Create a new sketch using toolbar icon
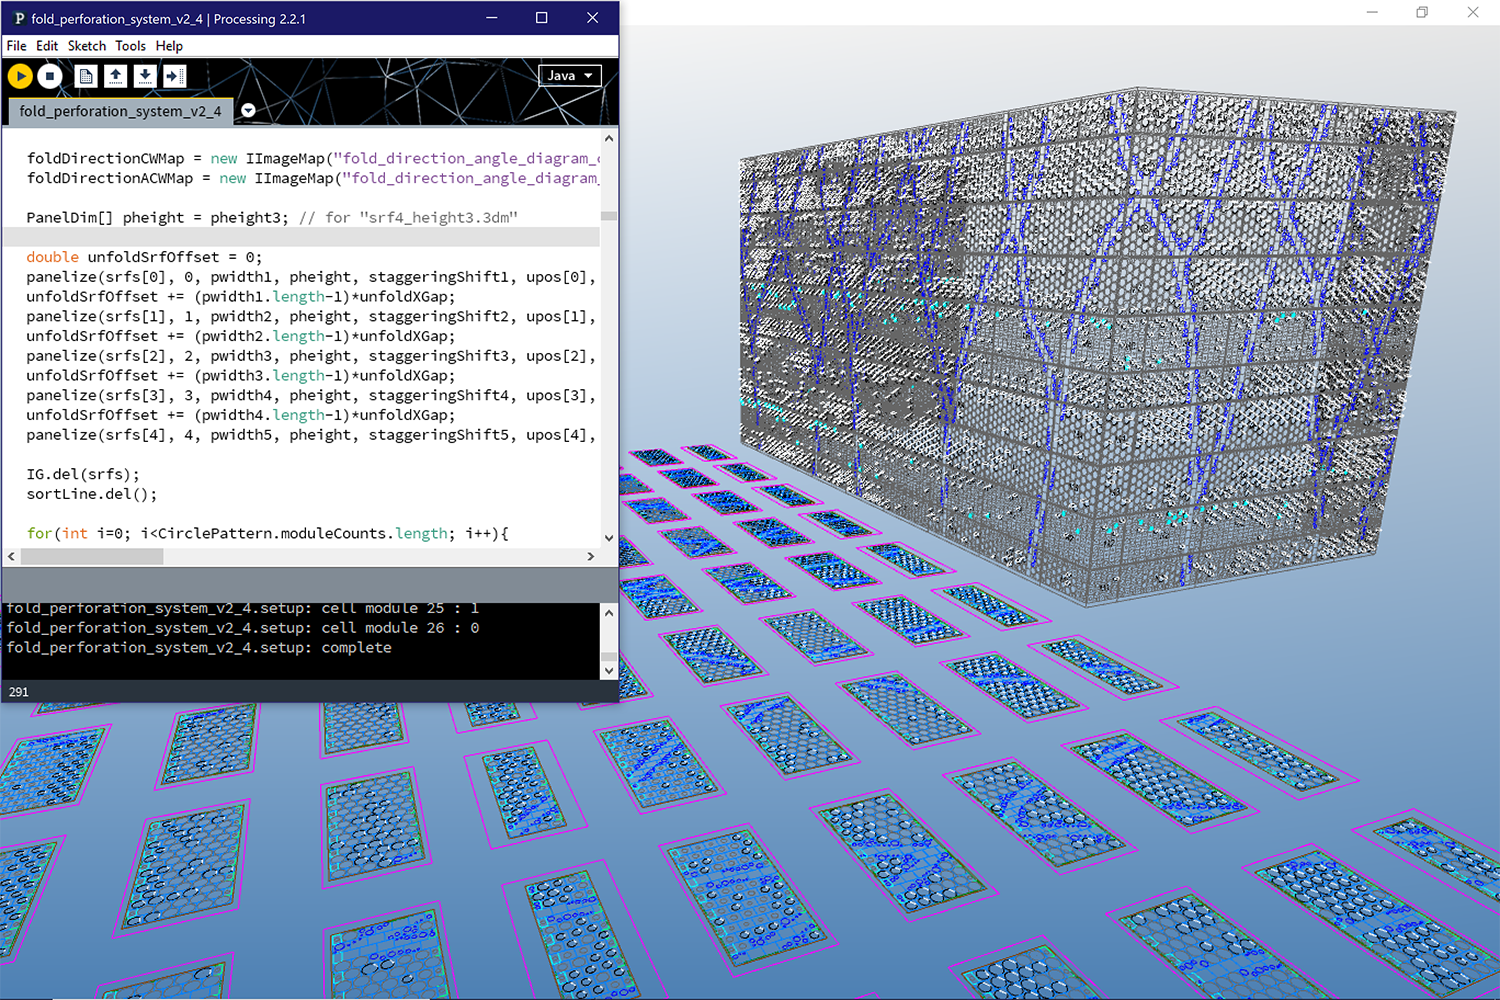This screenshot has height=1000, width=1500. pos(86,76)
